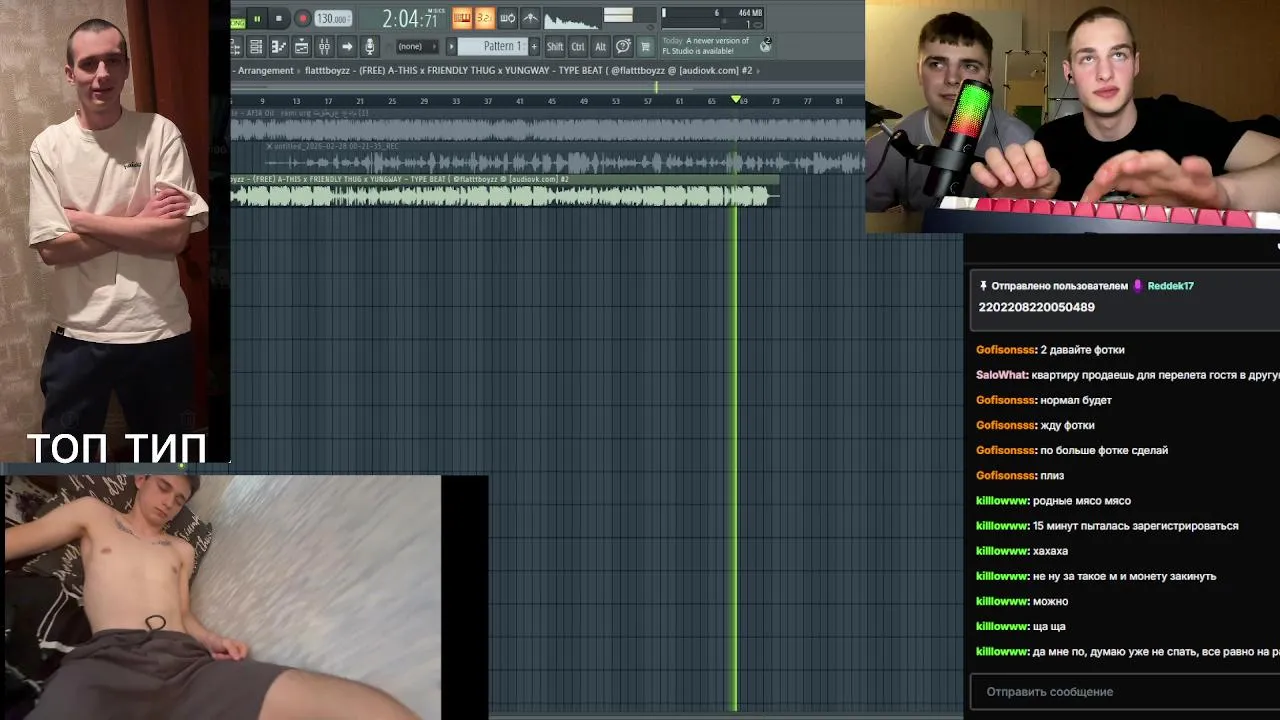Click the notification badge icon
The height and width of the screenshot is (720, 1280).
(766, 45)
